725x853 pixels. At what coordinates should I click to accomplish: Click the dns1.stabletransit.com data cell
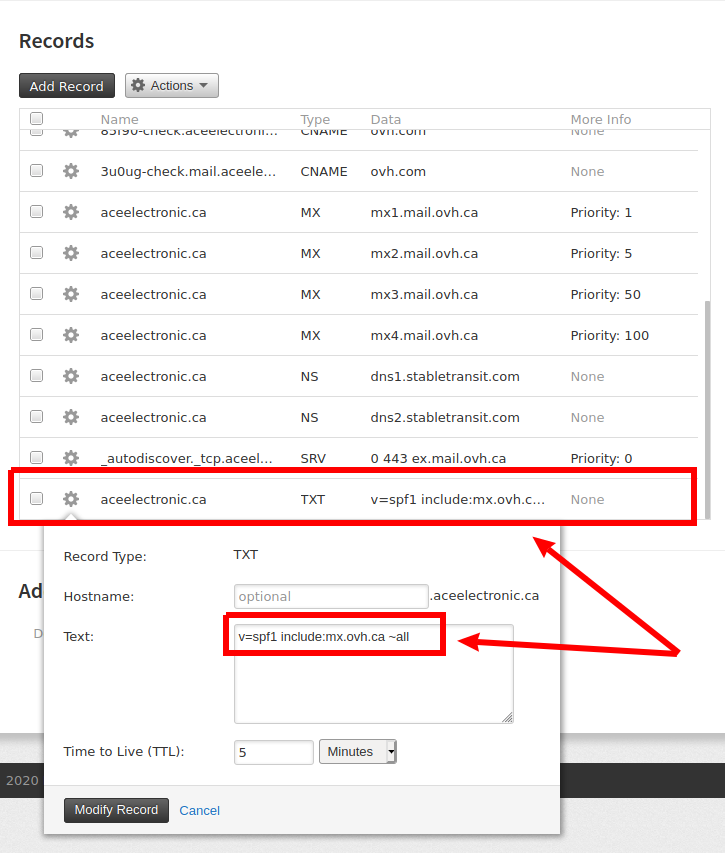click(x=445, y=376)
